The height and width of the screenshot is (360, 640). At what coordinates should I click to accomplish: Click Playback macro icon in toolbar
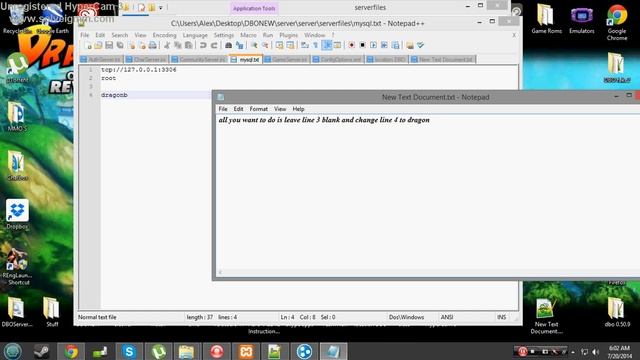pyautogui.click(x=373, y=45)
